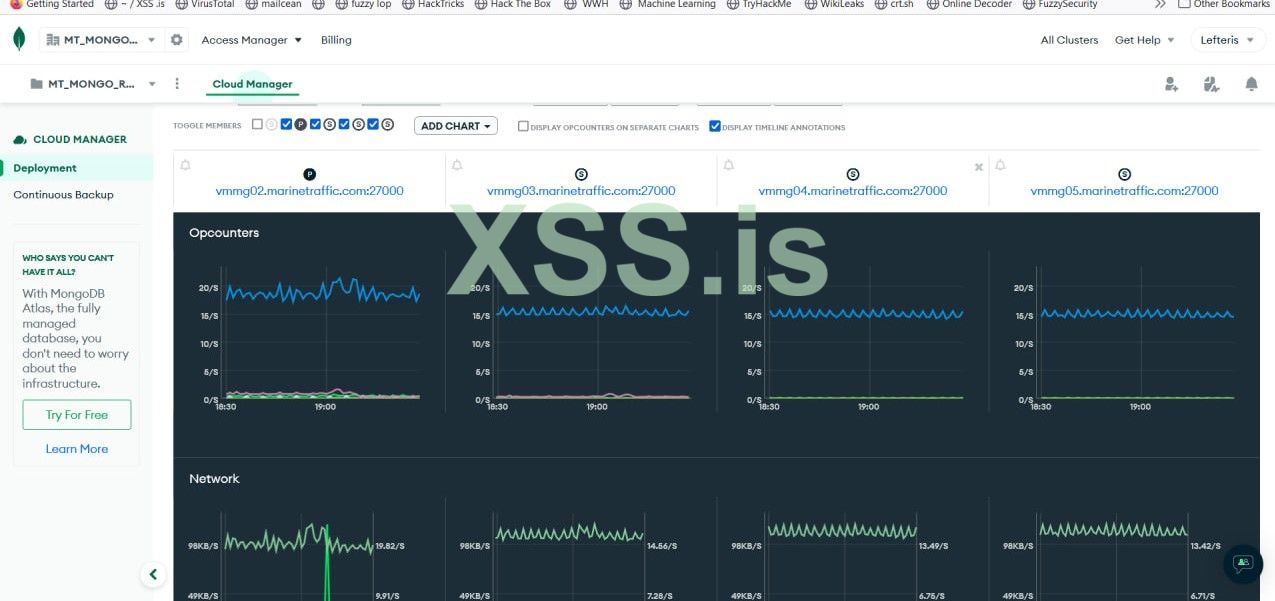Click the MongoDB leaf logo
The image size is (1275, 601).
coord(19,40)
